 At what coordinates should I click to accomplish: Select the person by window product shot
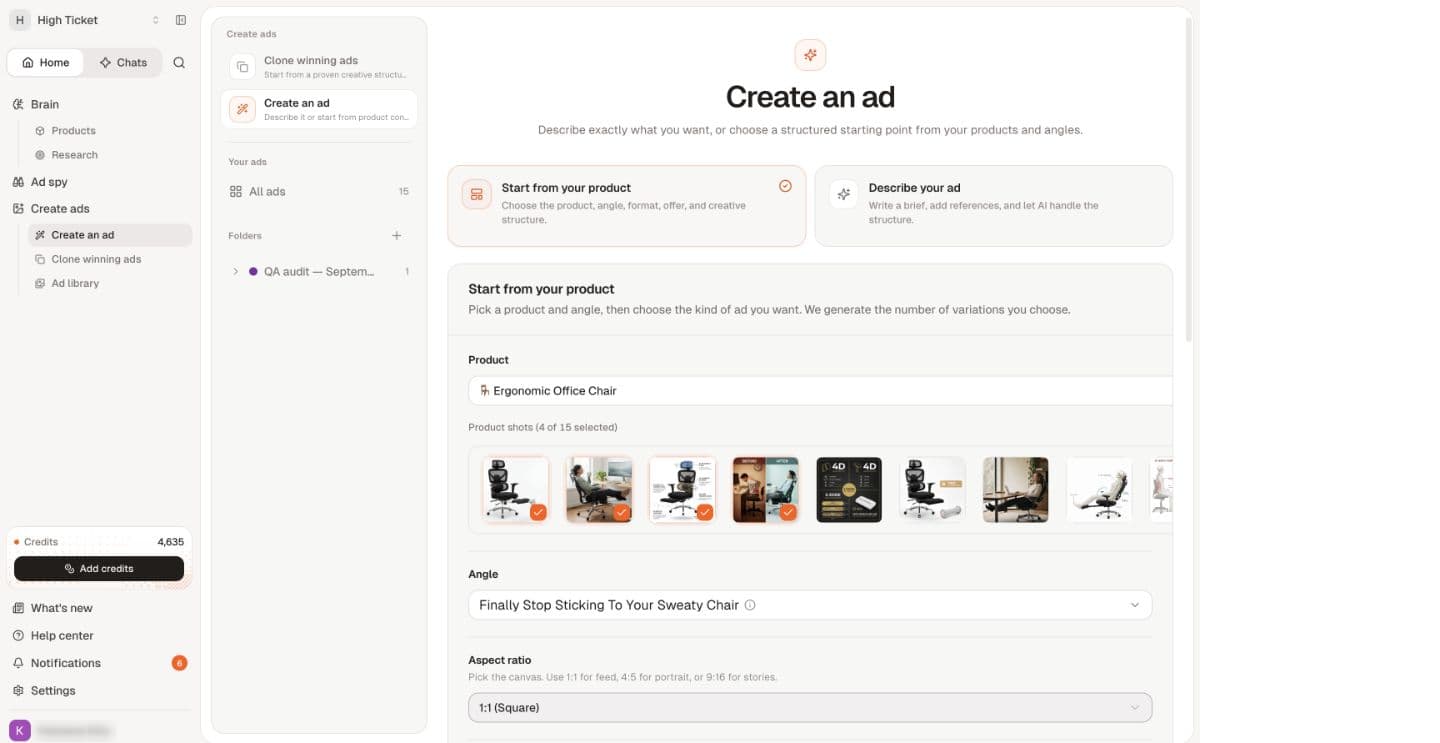point(1016,490)
